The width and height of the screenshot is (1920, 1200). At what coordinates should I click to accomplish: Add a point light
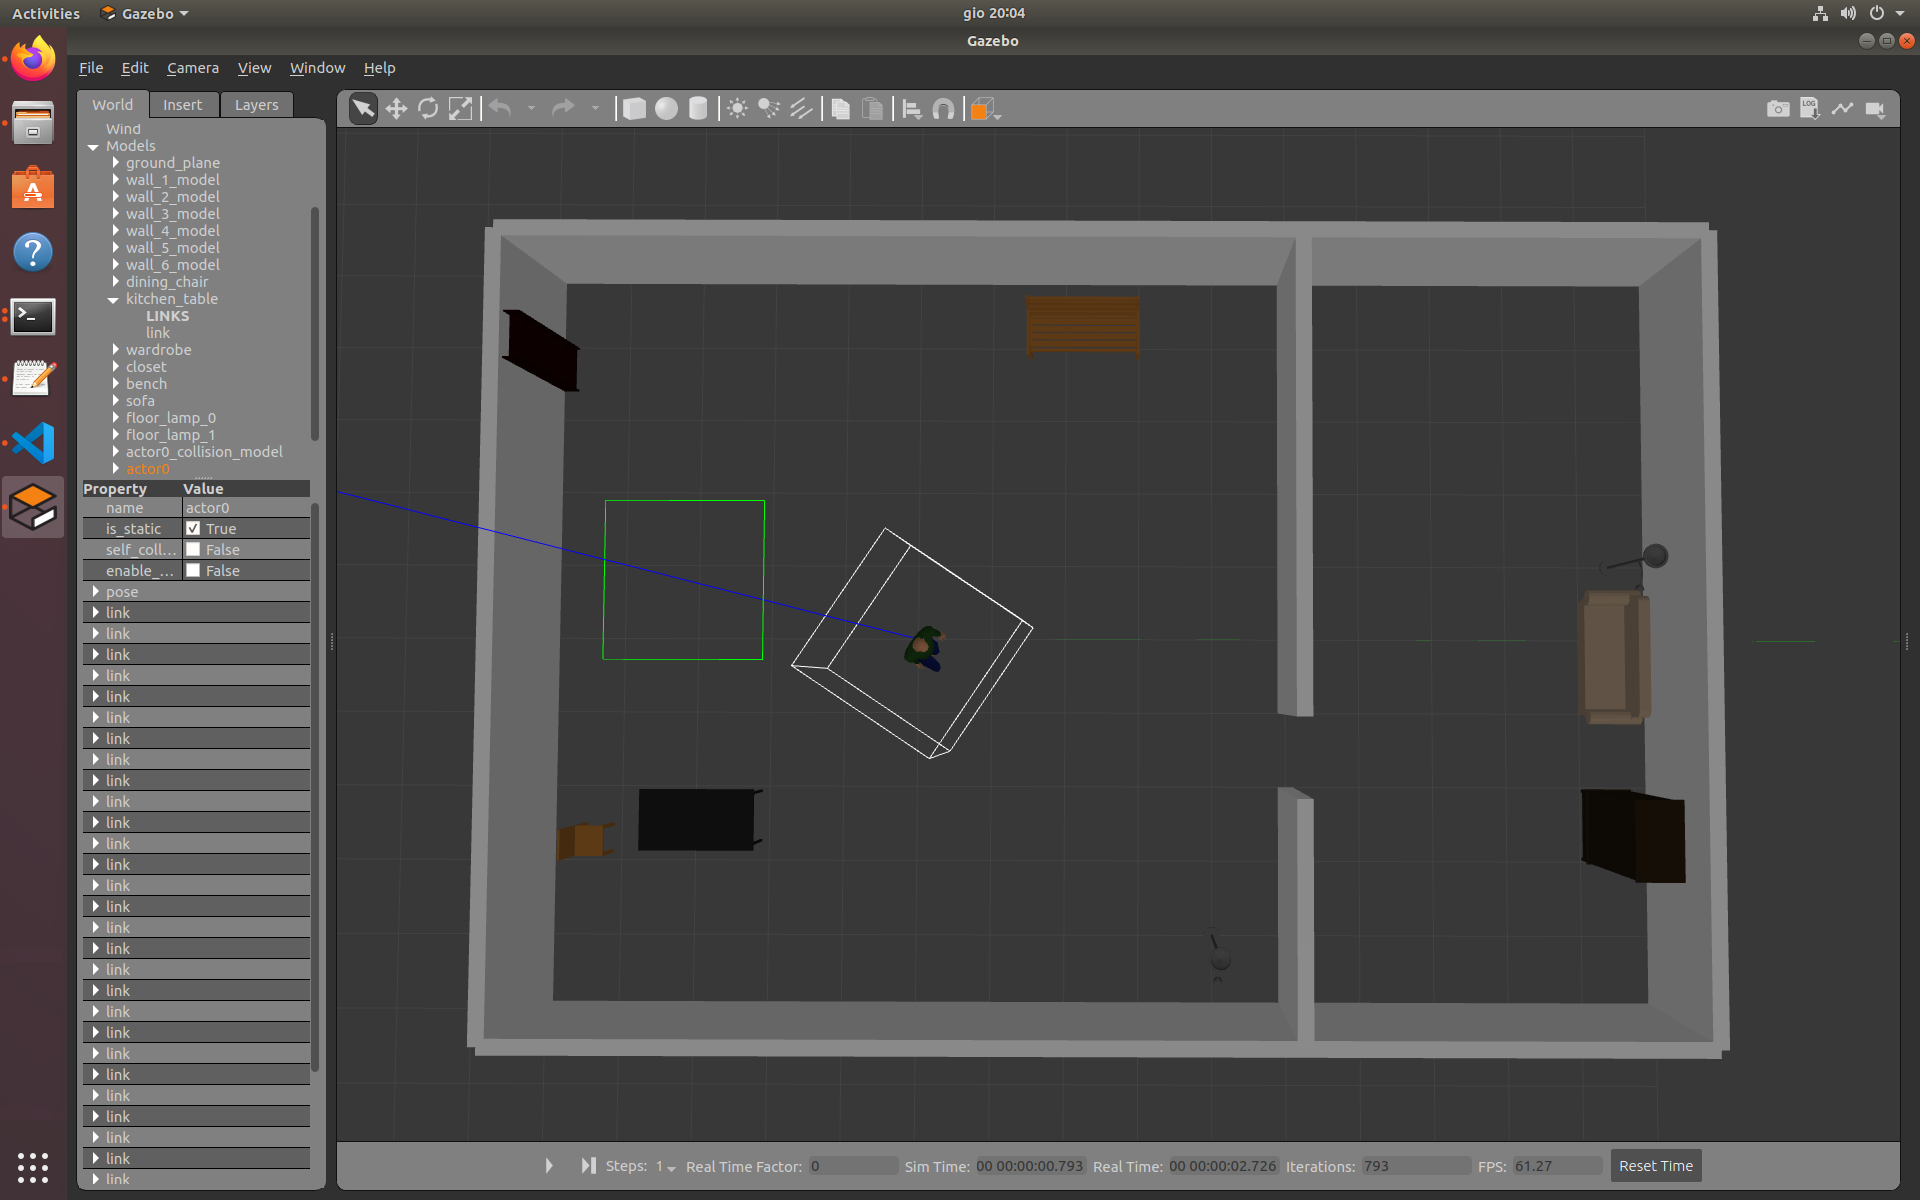[x=737, y=109]
